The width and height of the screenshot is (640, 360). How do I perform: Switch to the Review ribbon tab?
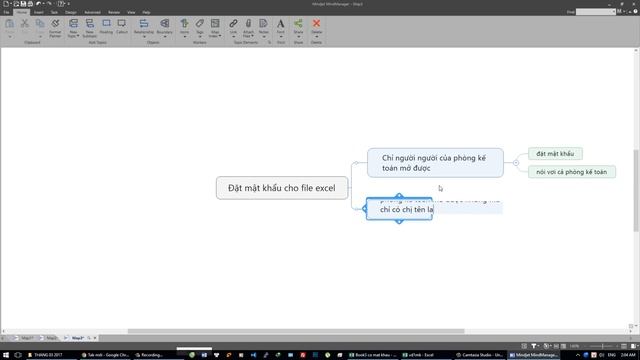(x=114, y=12)
